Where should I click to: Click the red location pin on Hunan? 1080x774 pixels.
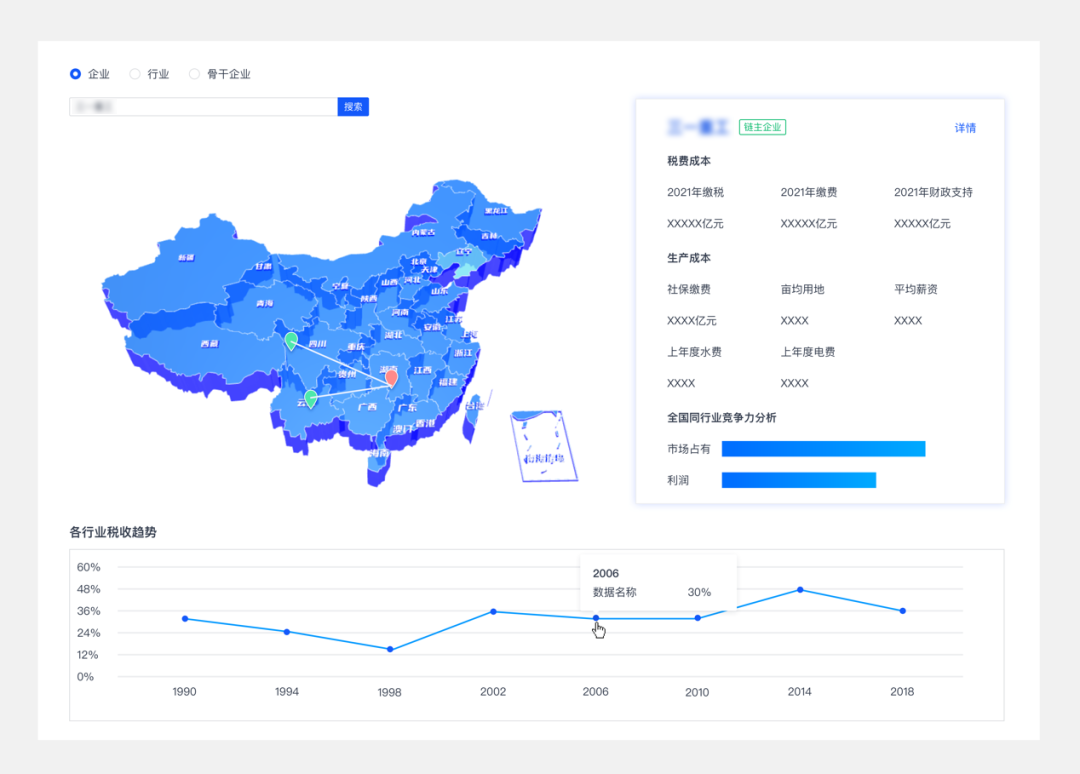coord(393,378)
